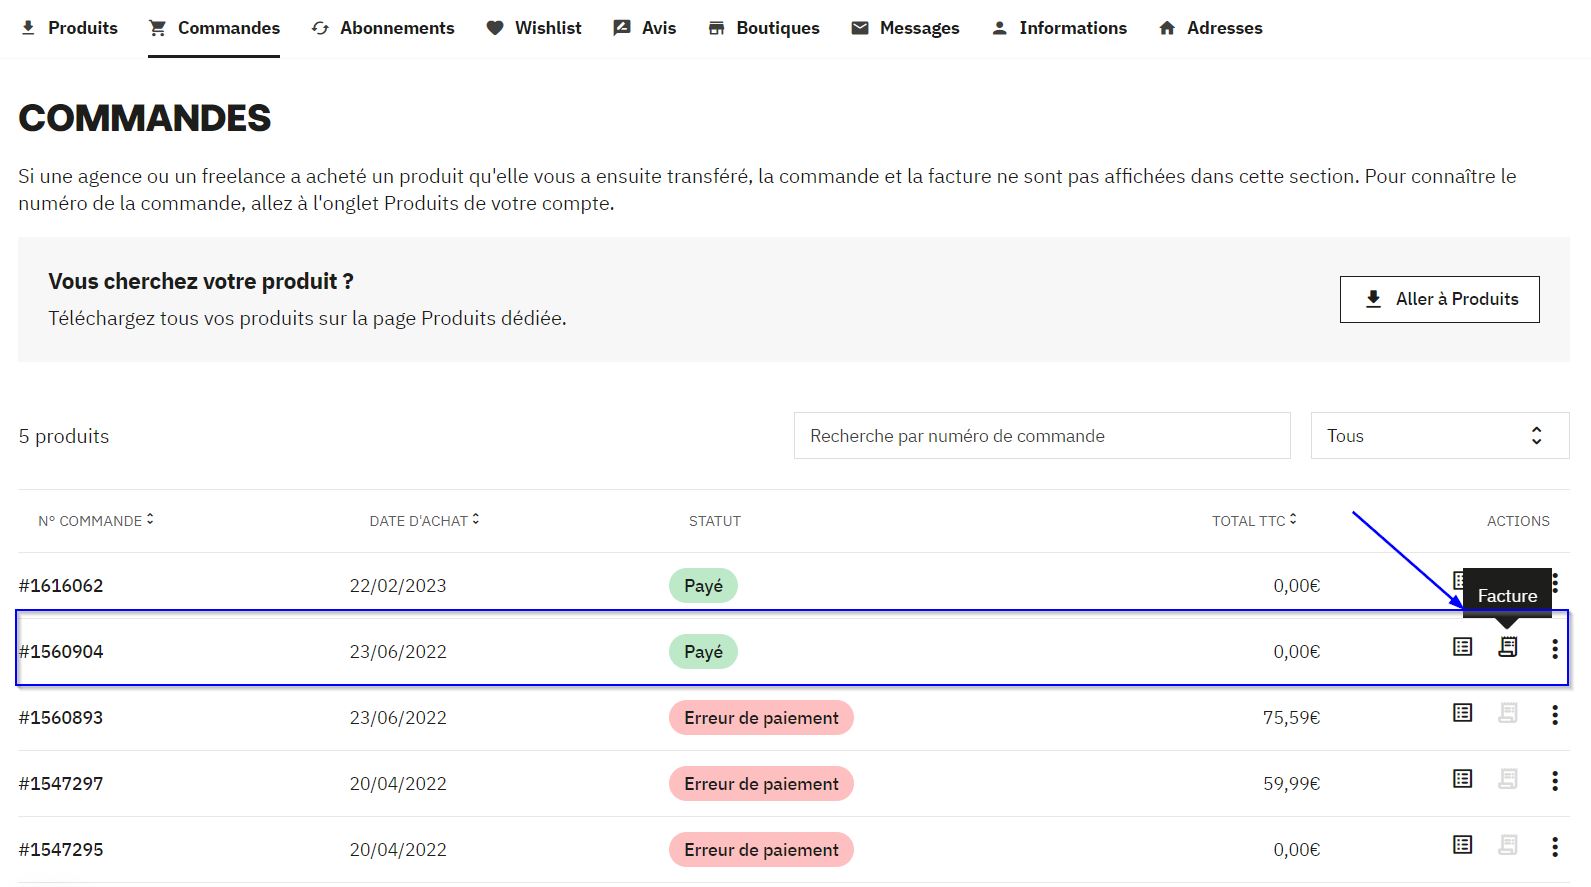
Task: Open the Messages tab
Action: pyautogui.click(x=905, y=28)
